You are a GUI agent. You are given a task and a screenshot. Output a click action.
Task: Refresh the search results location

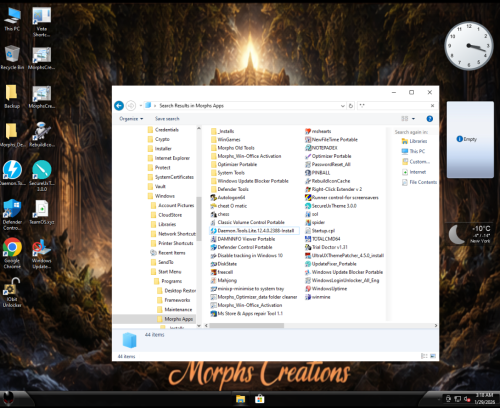click(x=351, y=106)
